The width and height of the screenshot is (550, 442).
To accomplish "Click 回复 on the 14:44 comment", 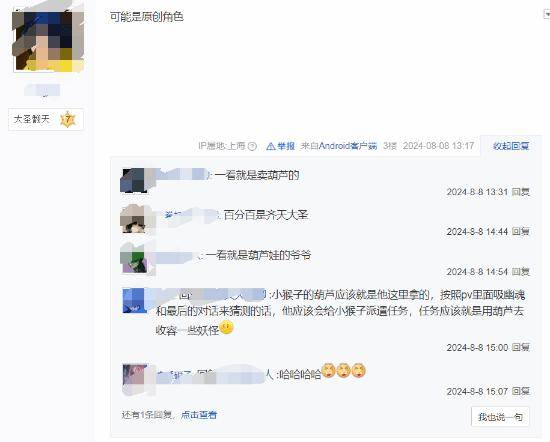I will coord(521,232).
